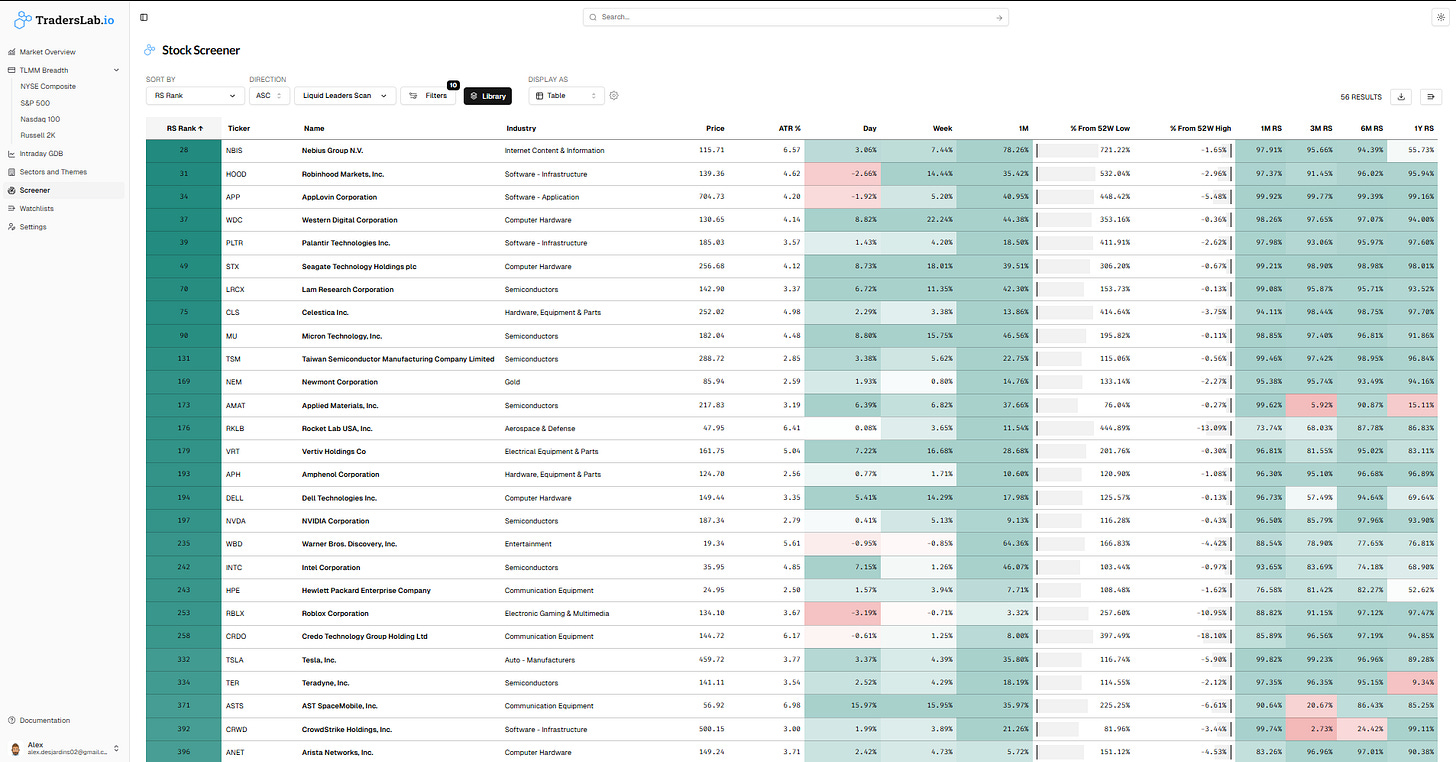Image resolution: width=1456 pixels, height=762 pixels.
Task: Open NYSE Composite breadth page
Action: click(48, 86)
